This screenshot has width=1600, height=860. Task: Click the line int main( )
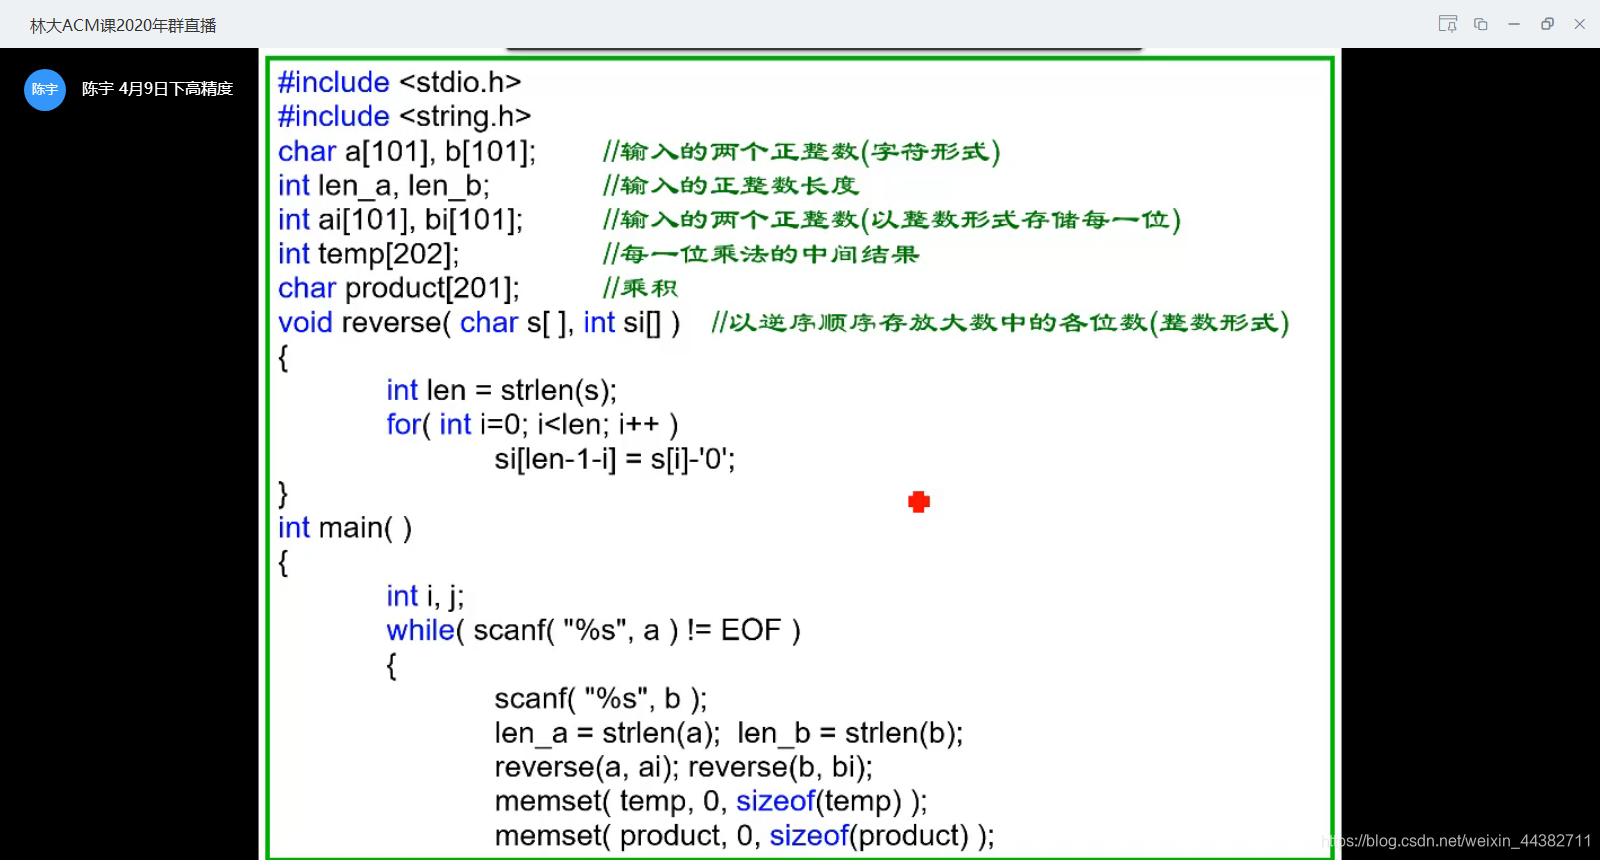tap(345, 528)
